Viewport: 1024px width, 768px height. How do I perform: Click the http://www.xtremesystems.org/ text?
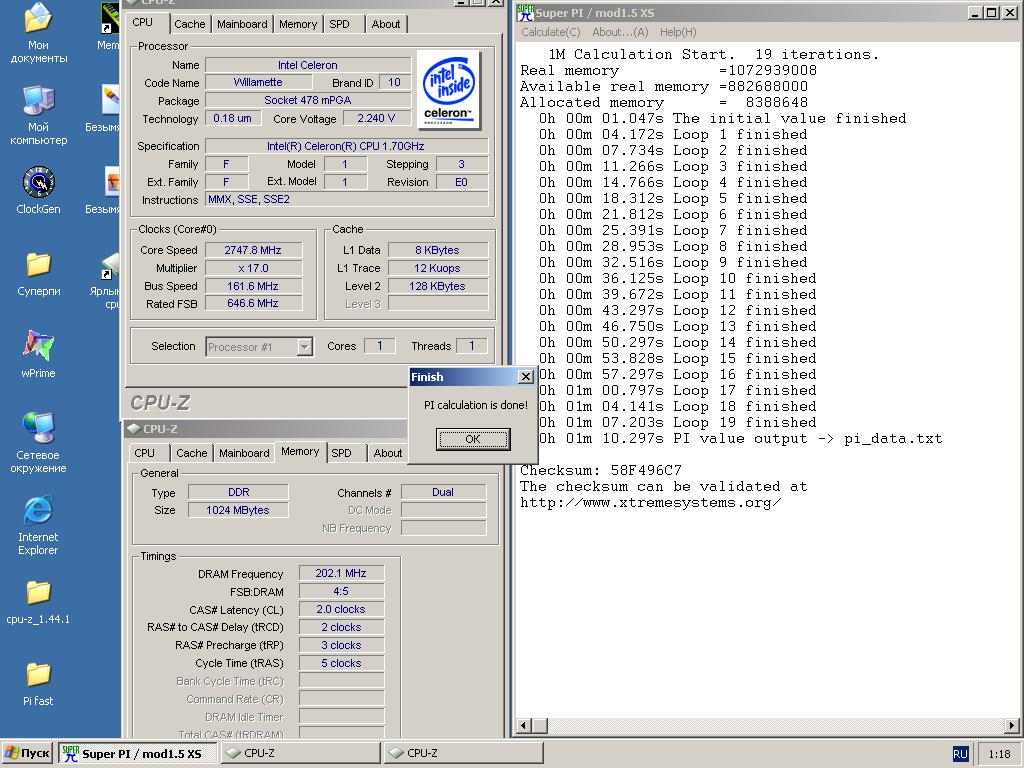pyautogui.click(x=650, y=502)
